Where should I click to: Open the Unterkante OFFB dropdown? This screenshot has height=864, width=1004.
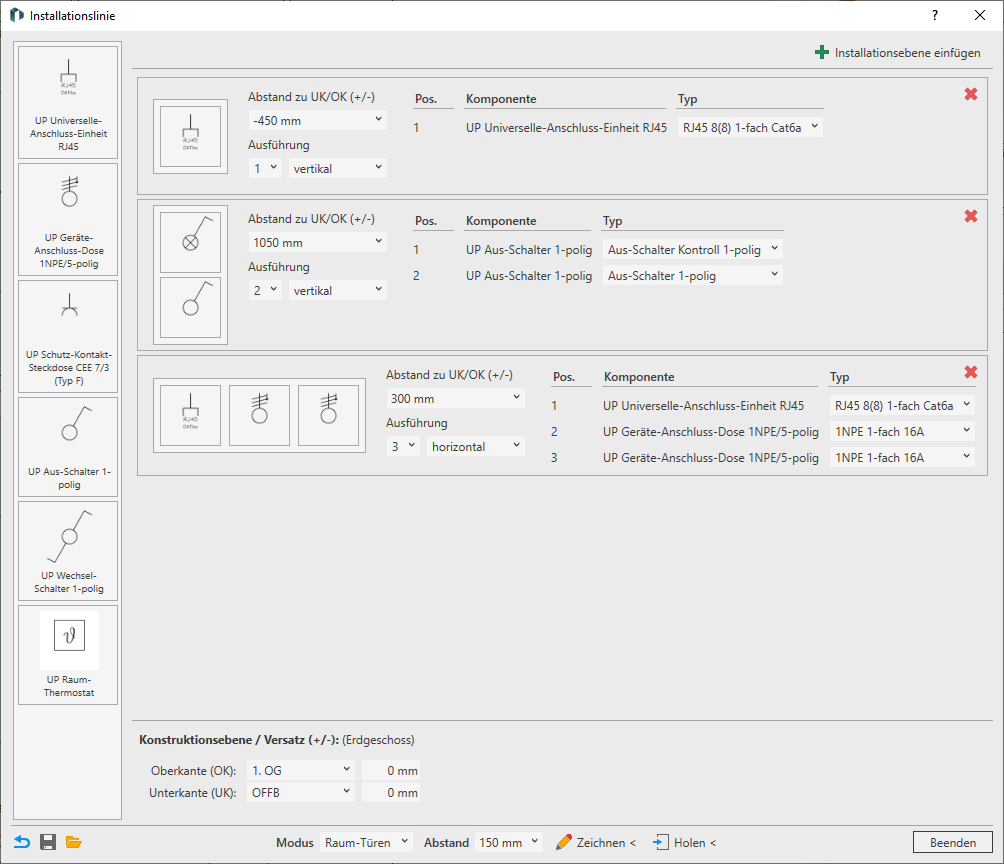click(301, 792)
